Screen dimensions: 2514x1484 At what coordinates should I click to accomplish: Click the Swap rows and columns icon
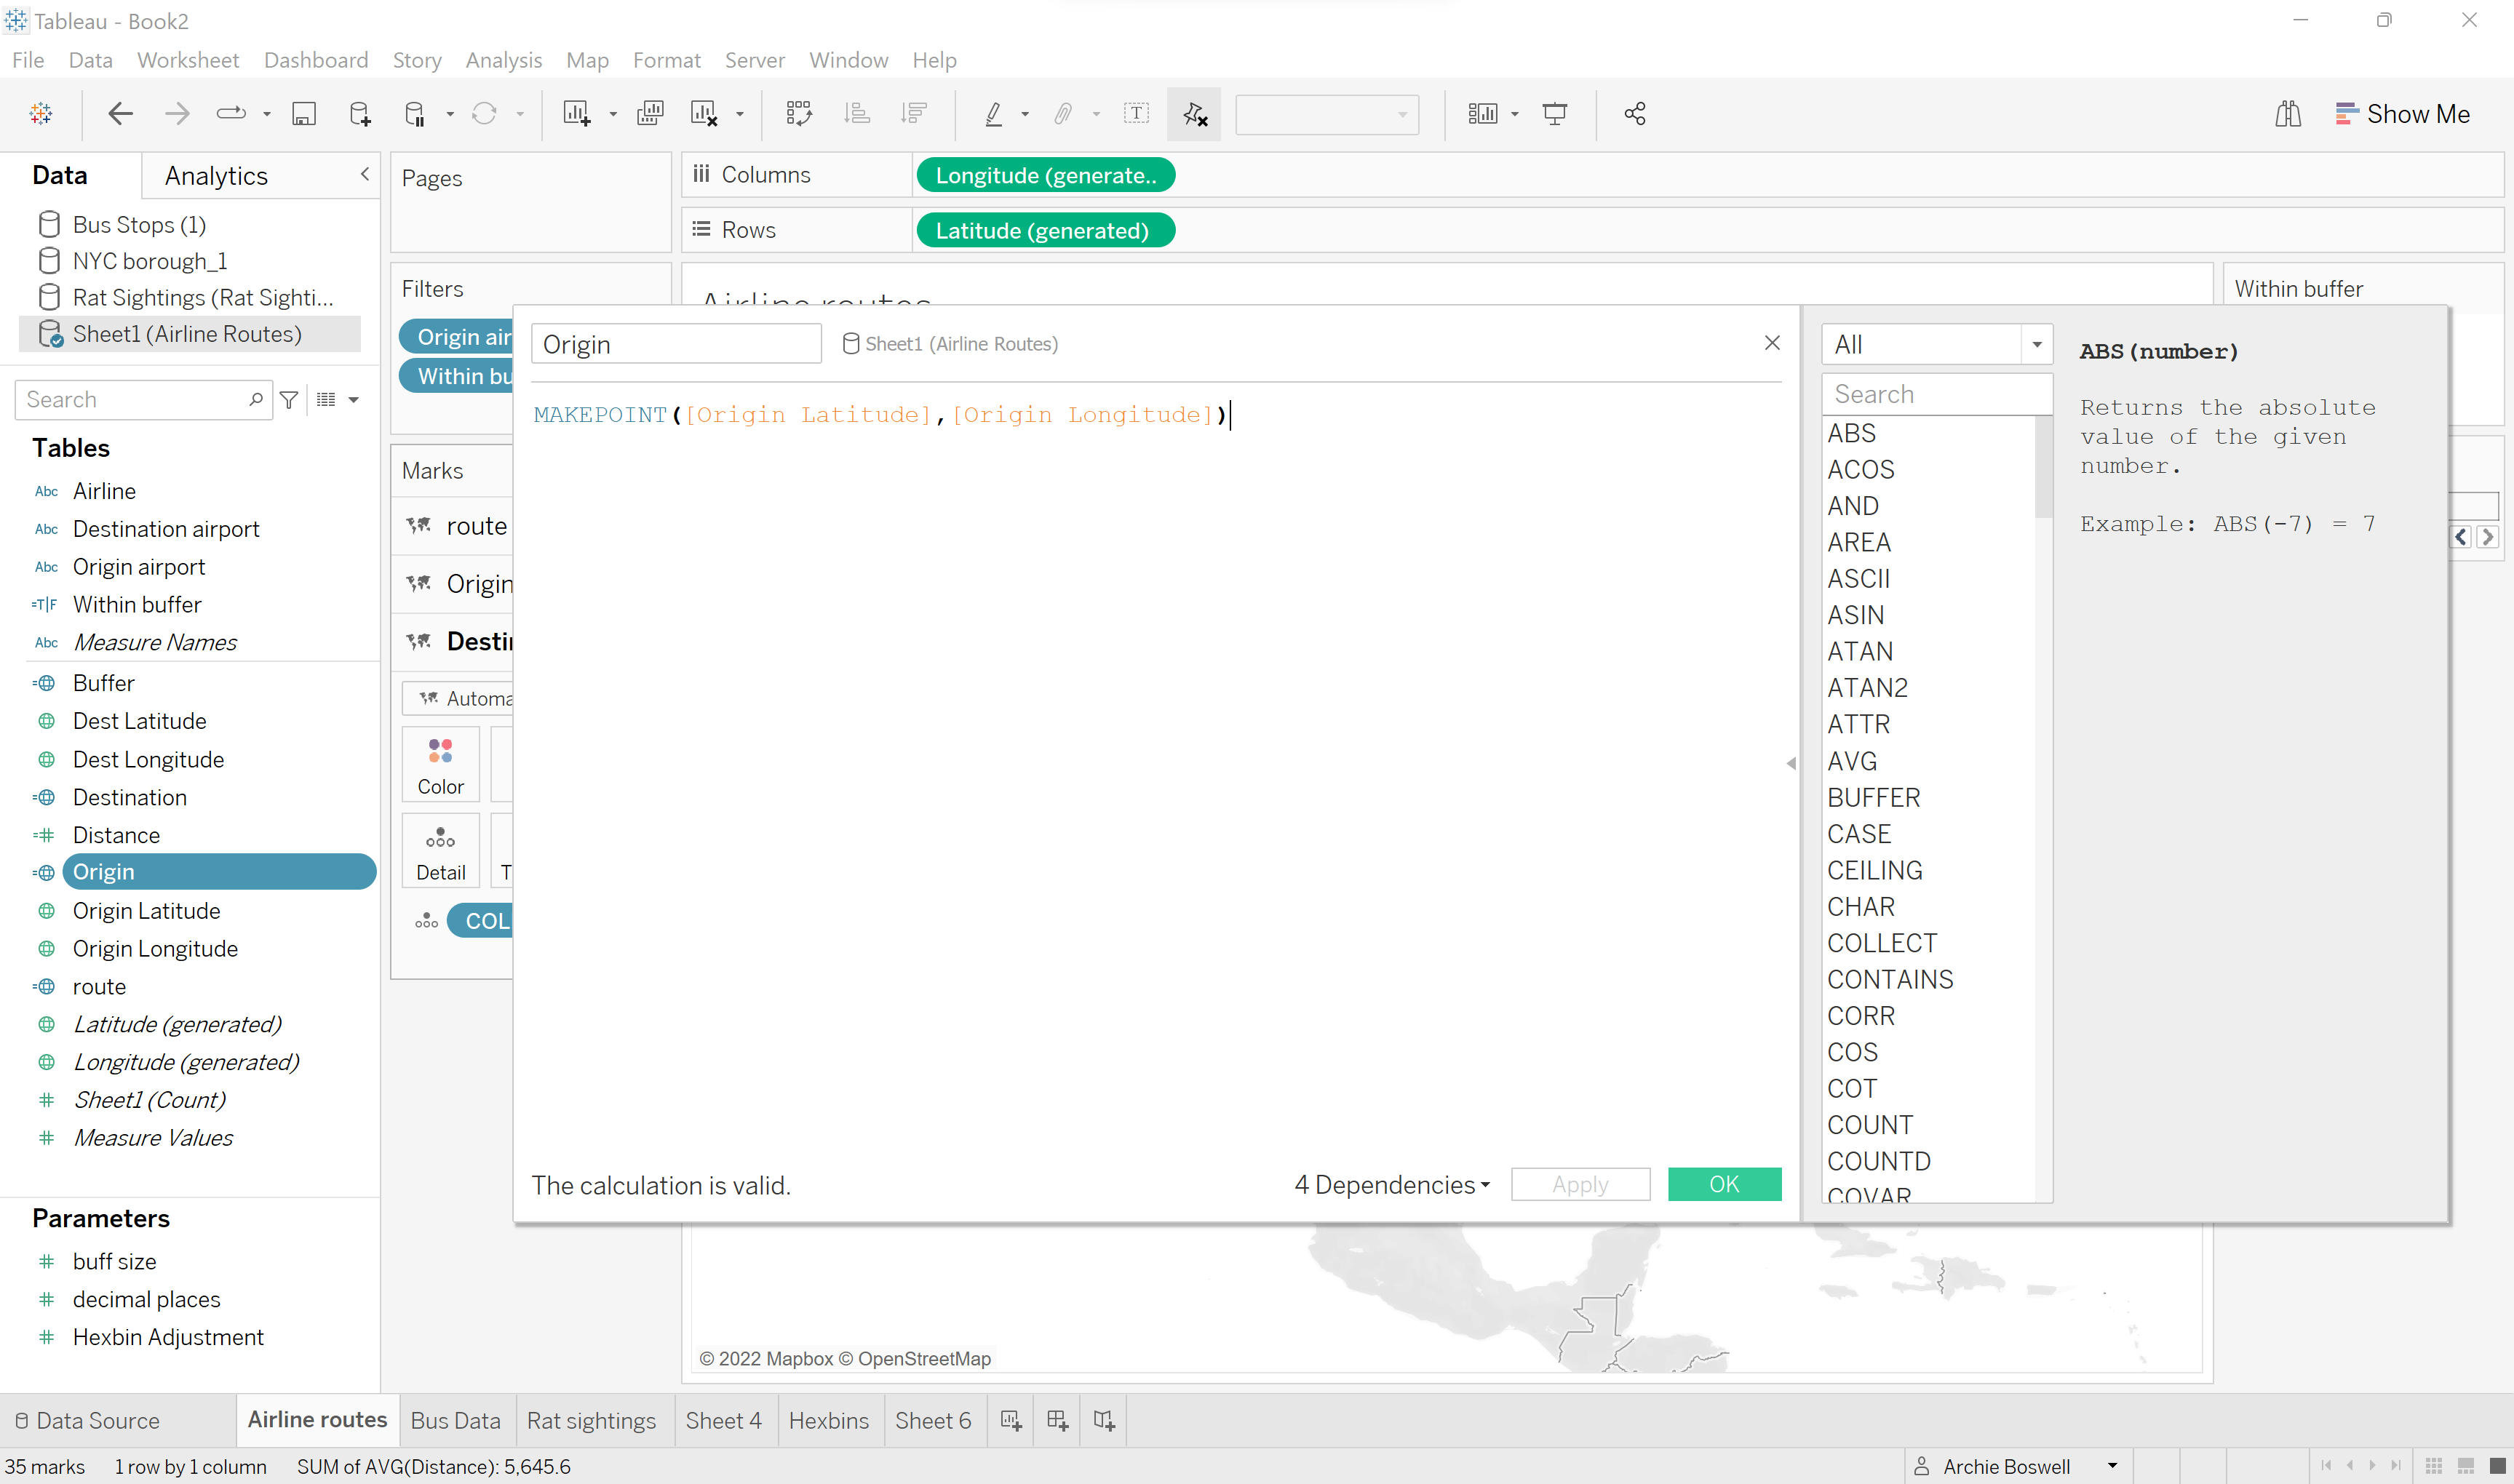click(799, 114)
